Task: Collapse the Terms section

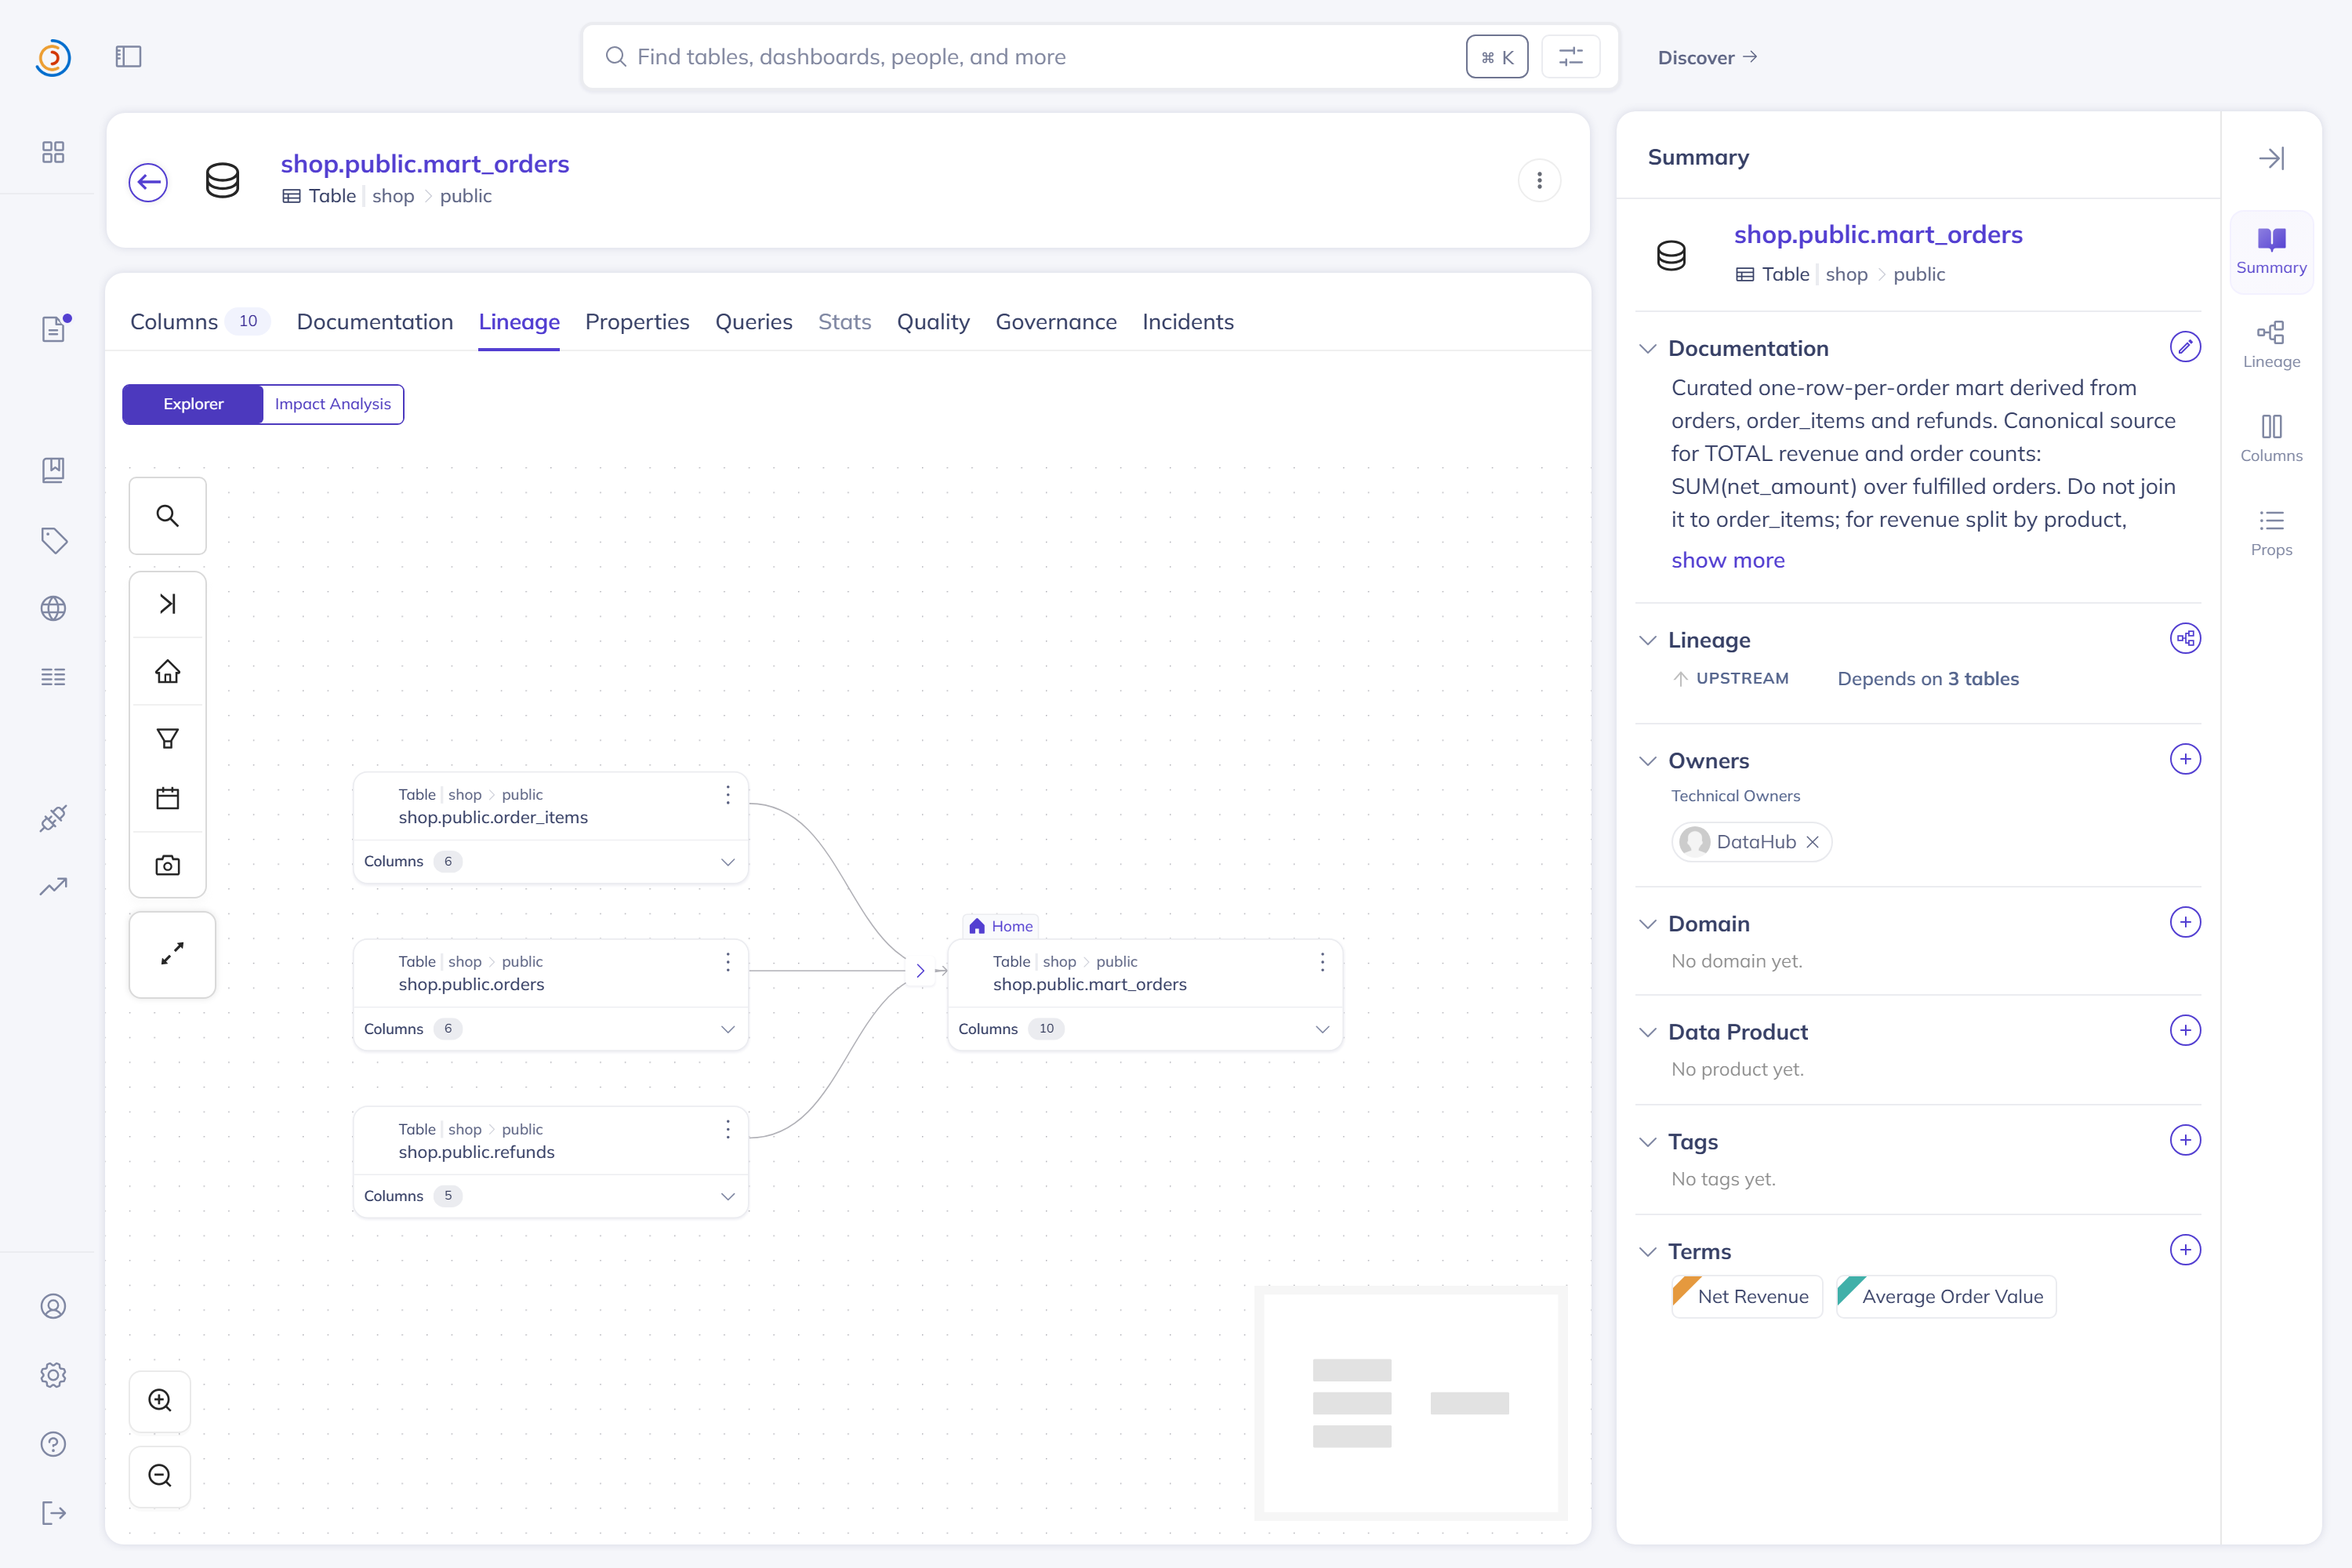Action: point(1648,1252)
